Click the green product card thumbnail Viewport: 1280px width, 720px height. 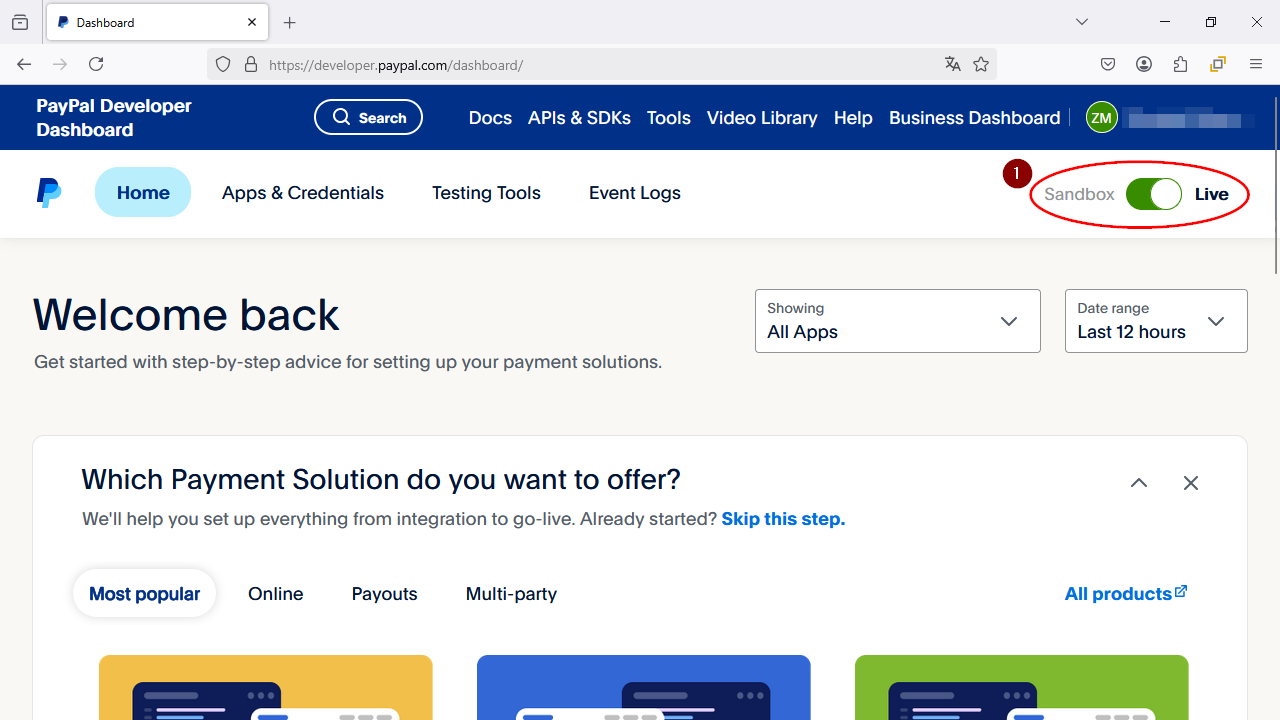1022,687
